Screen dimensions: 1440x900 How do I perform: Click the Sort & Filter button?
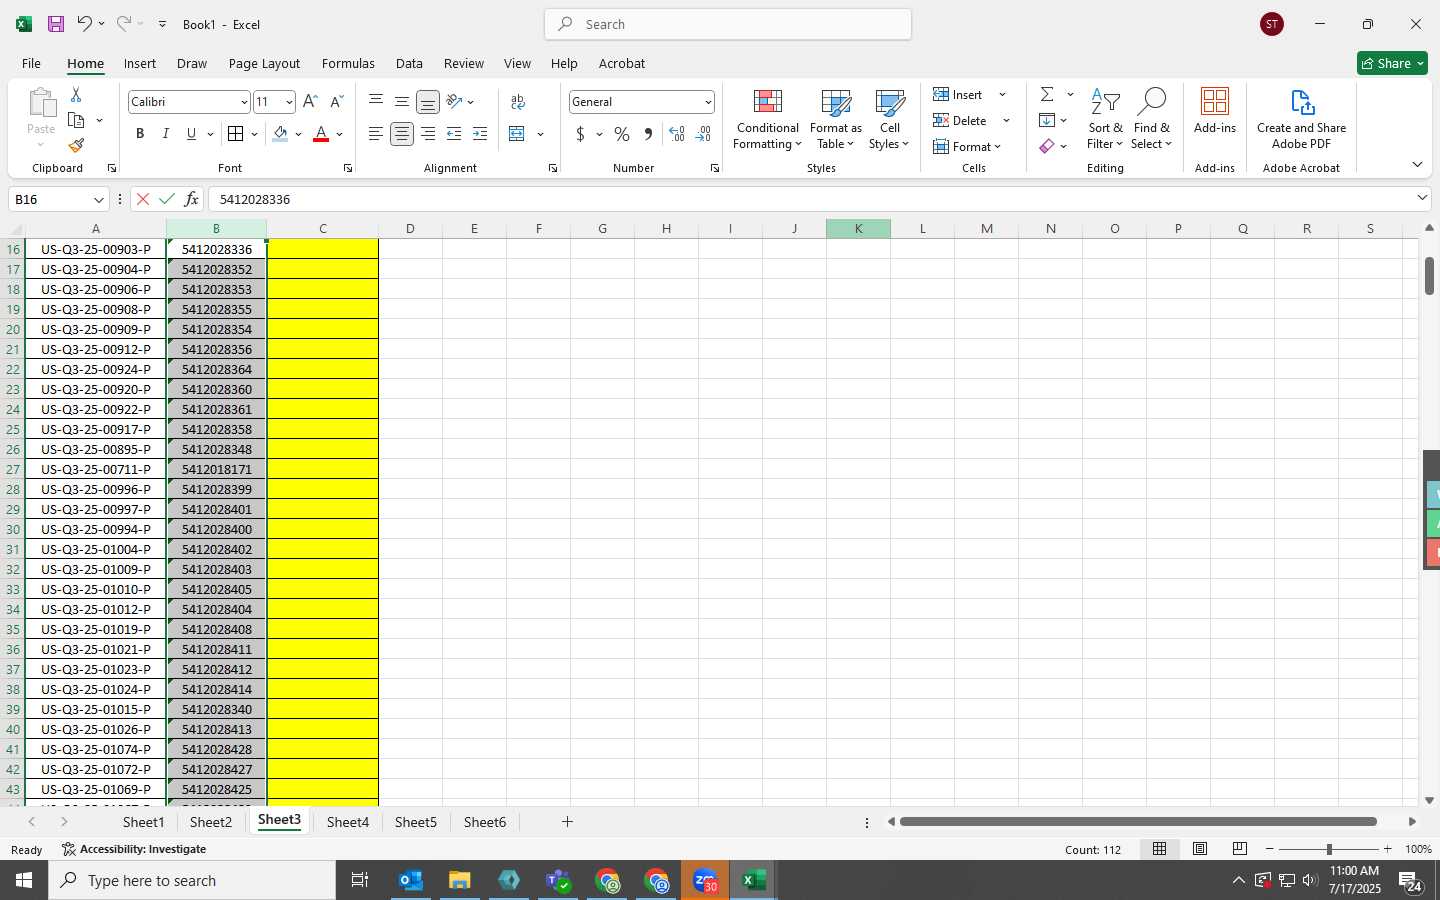coord(1105,119)
